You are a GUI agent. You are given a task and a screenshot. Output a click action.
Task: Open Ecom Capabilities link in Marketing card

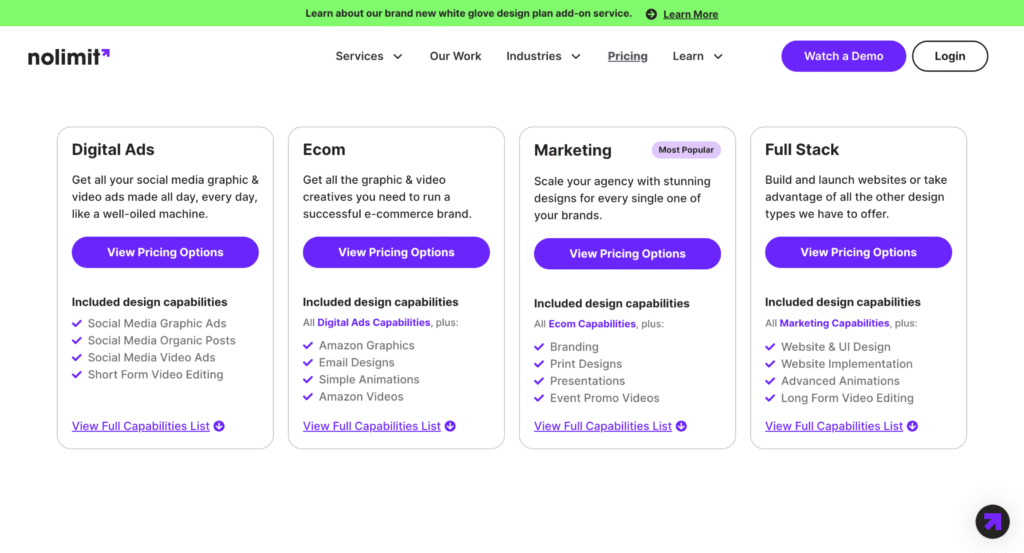pos(592,324)
